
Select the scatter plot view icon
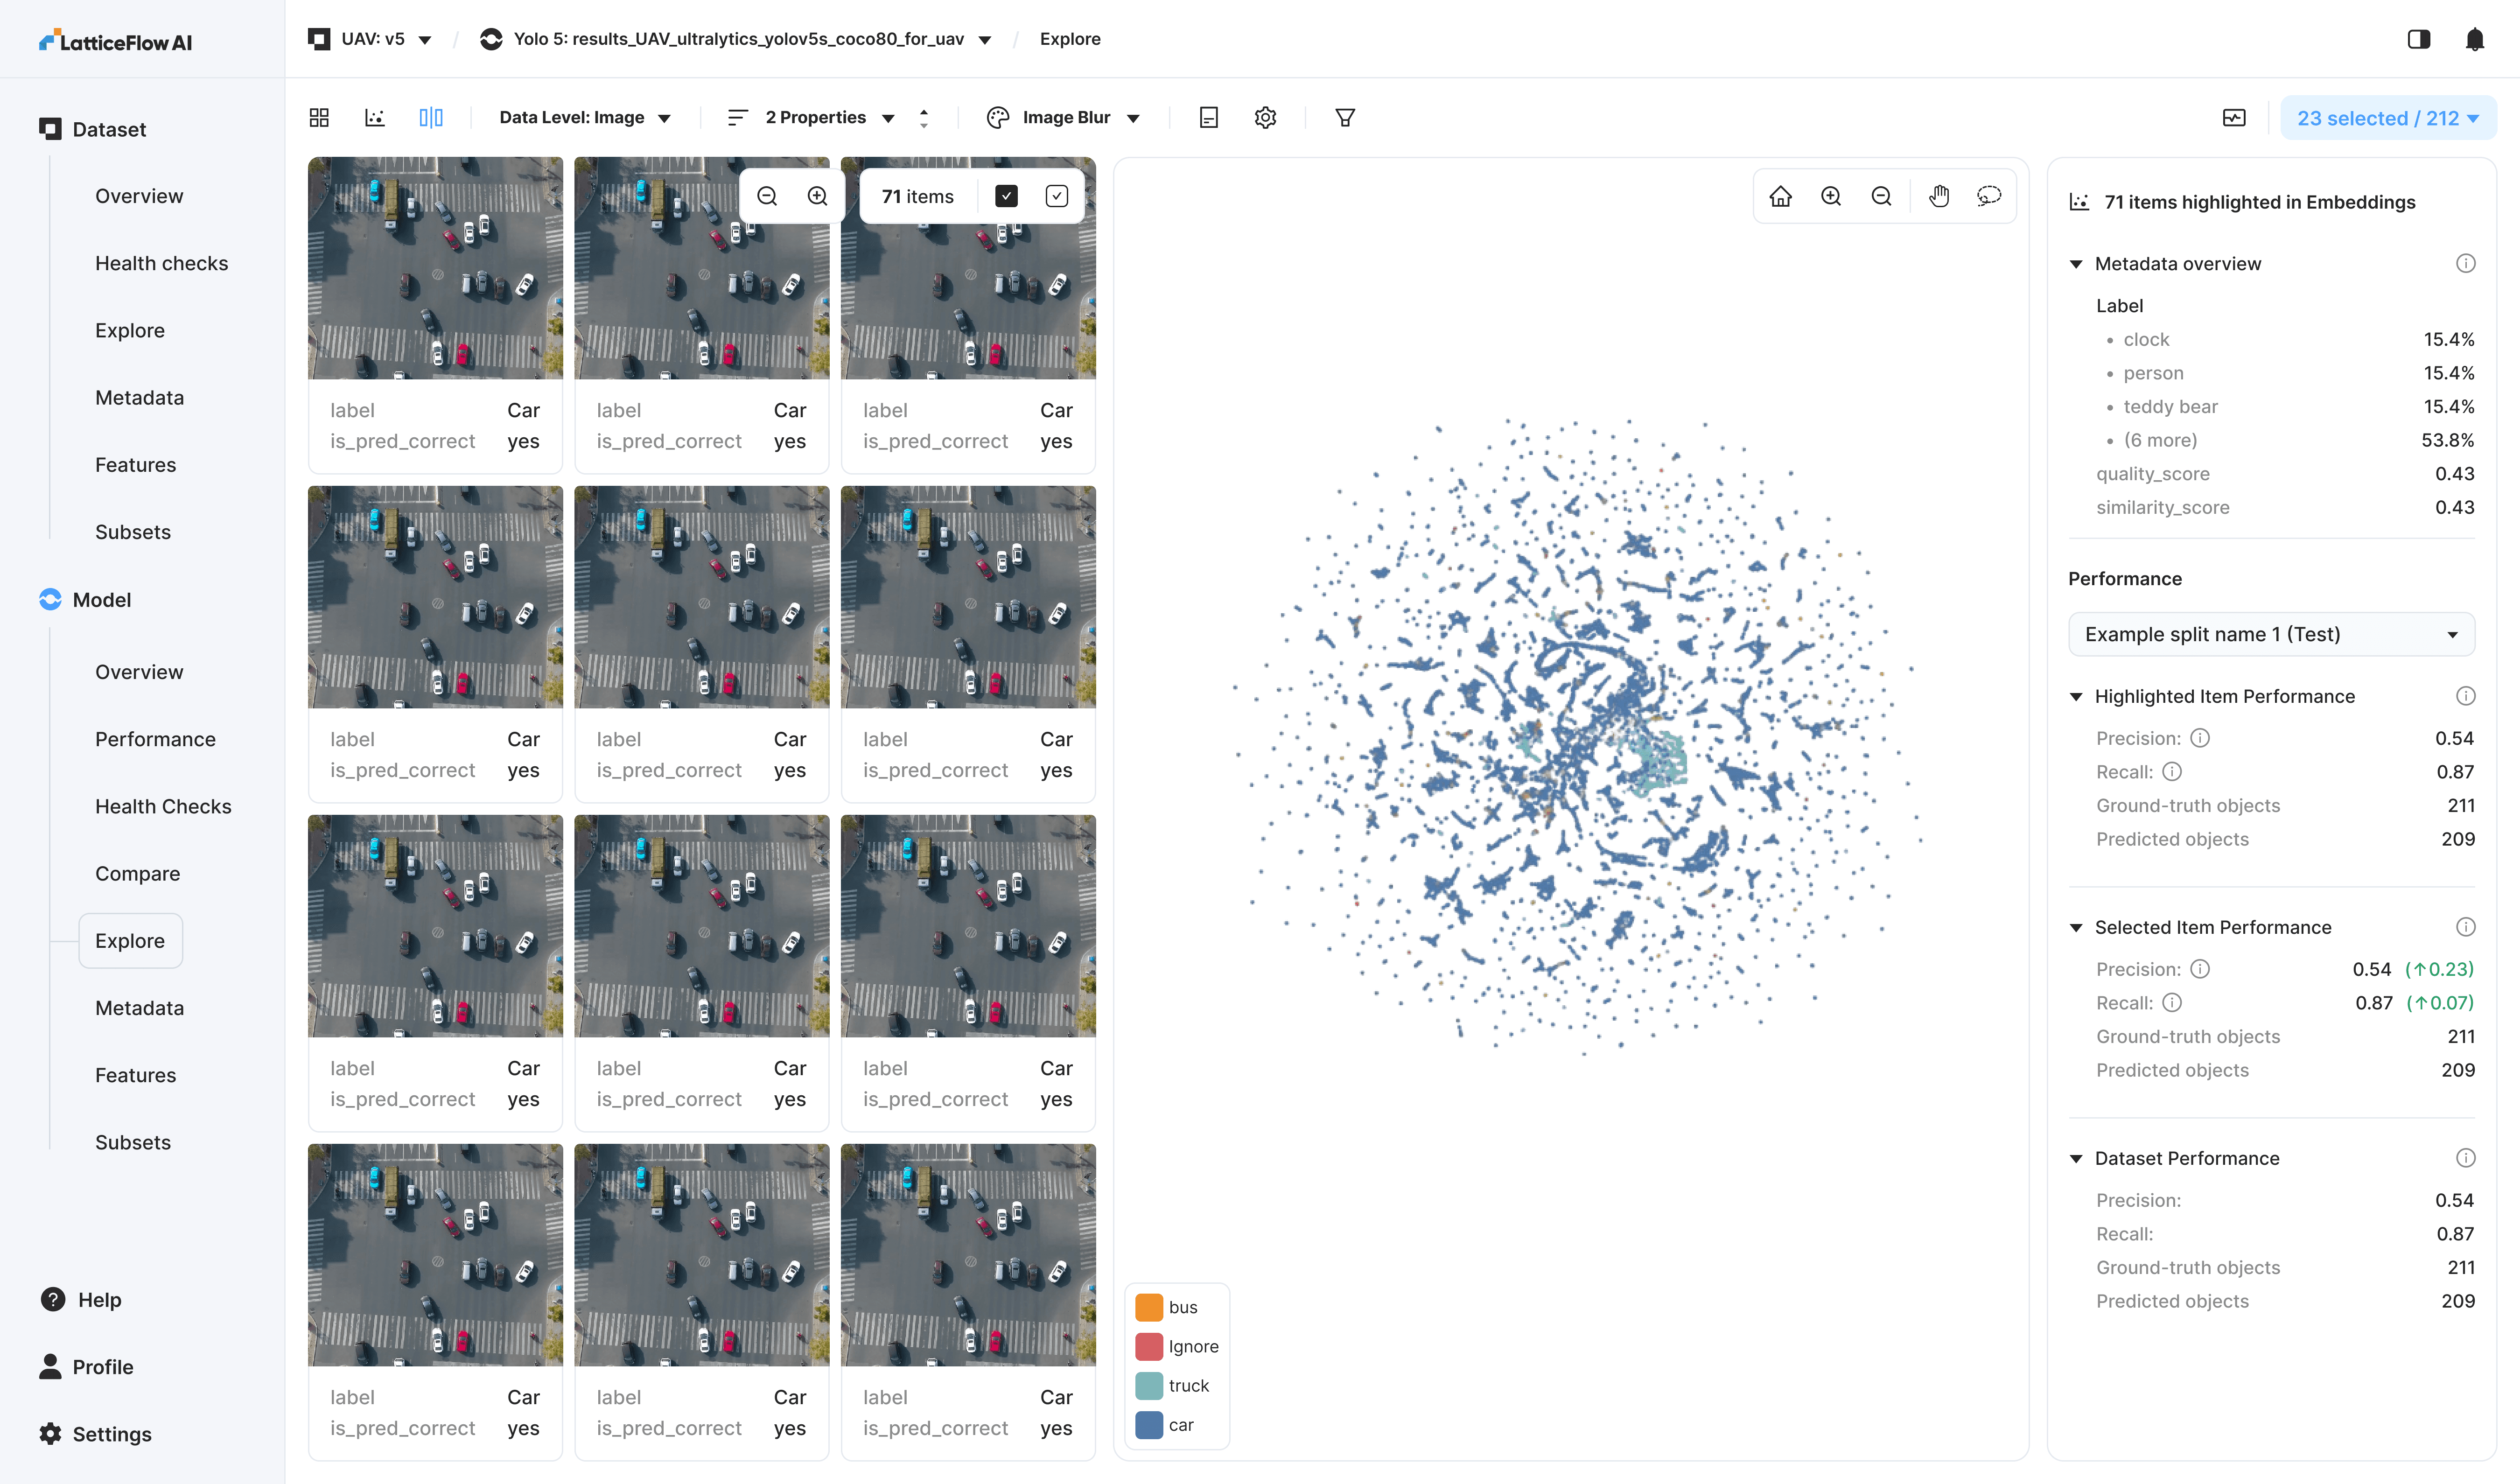(375, 118)
